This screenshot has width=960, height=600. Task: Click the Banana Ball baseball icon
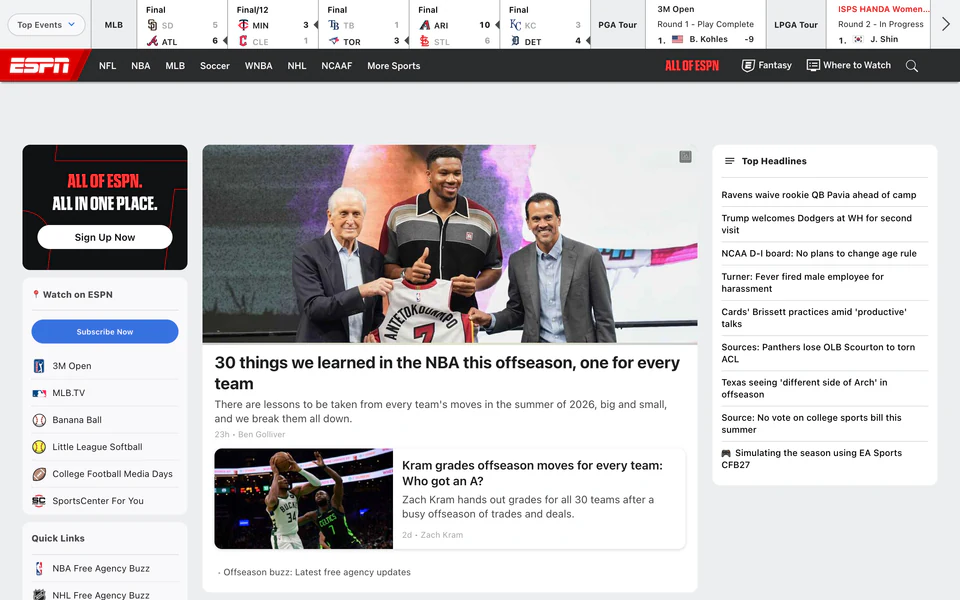(x=39, y=420)
